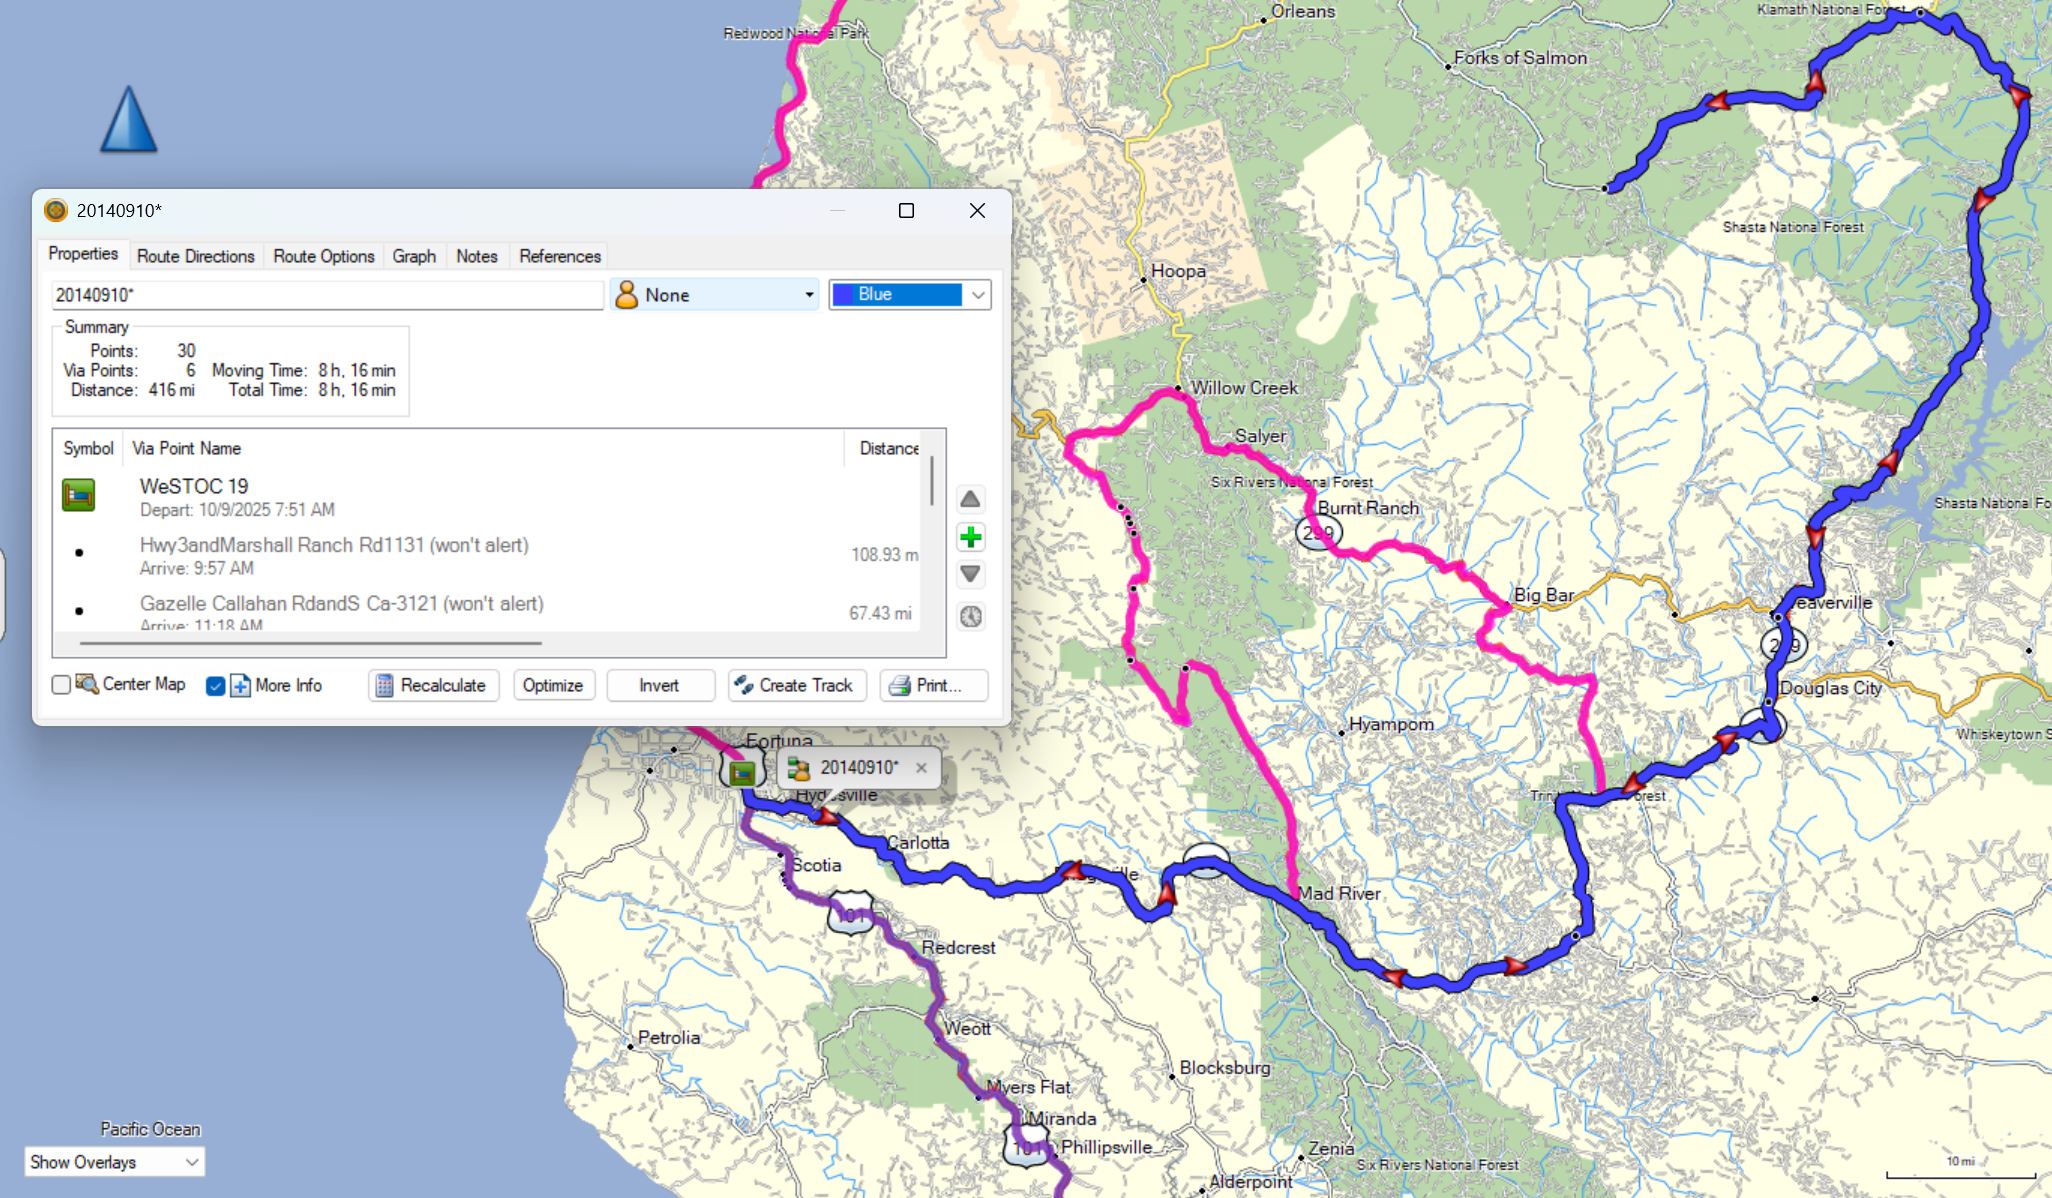Click the green plus insert point icon
Image resolution: width=2052 pixels, height=1198 pixels.
pos(970,538)
